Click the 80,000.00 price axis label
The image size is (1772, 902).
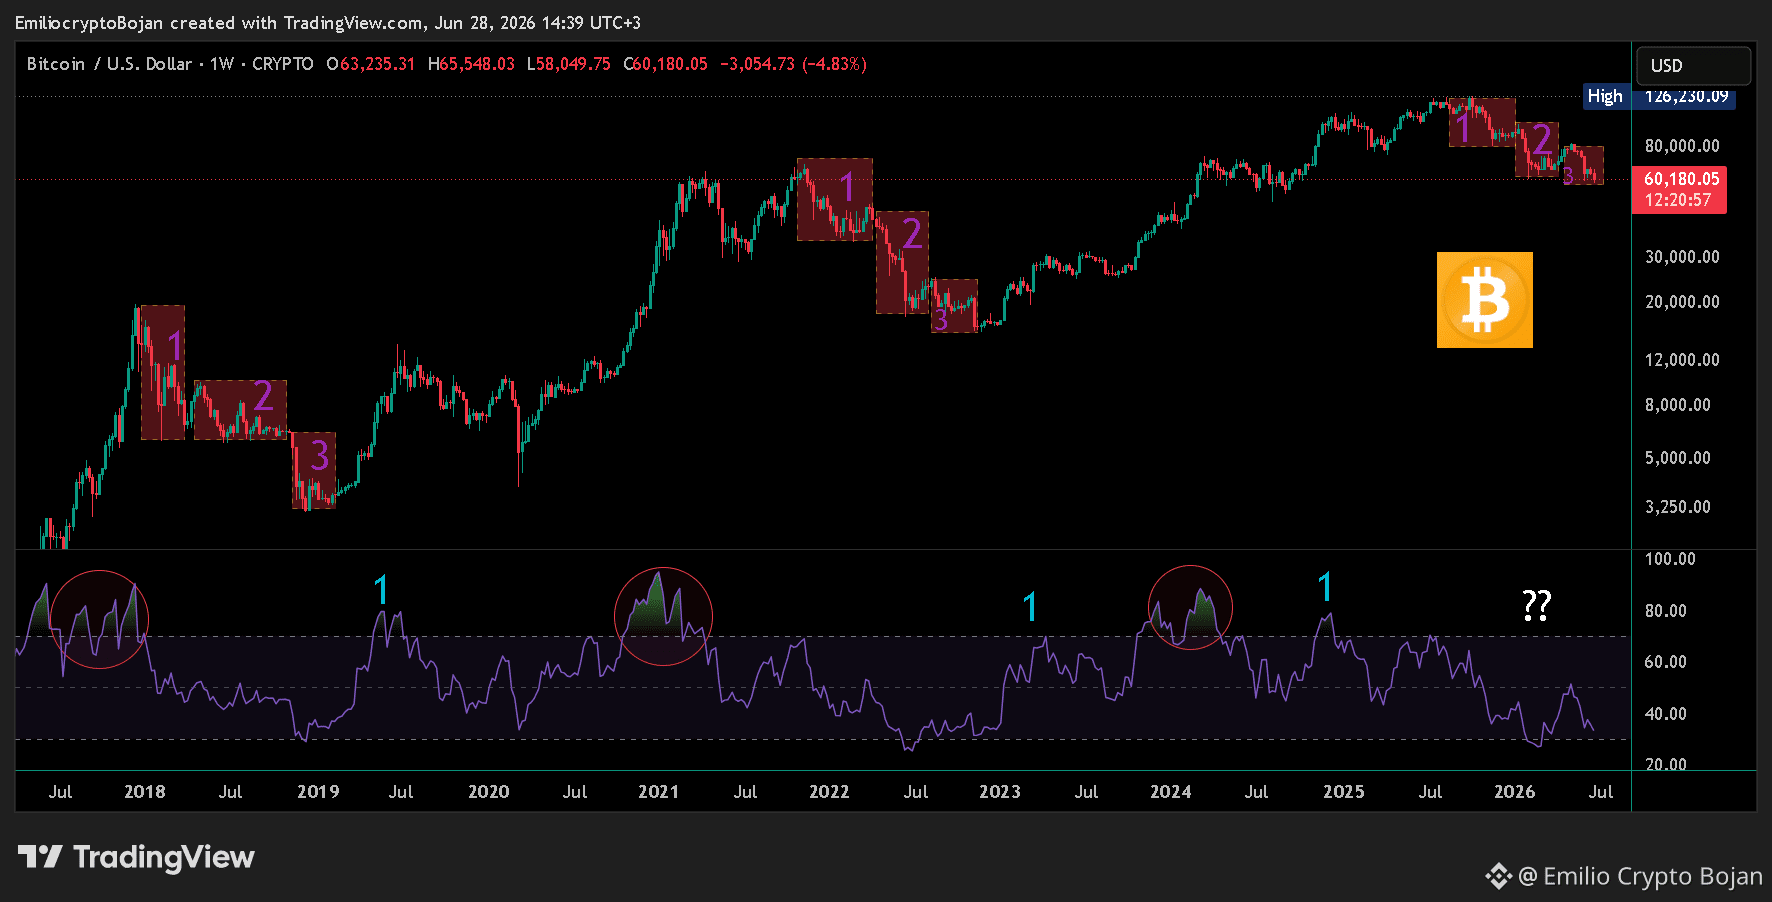coord(1682,146)
